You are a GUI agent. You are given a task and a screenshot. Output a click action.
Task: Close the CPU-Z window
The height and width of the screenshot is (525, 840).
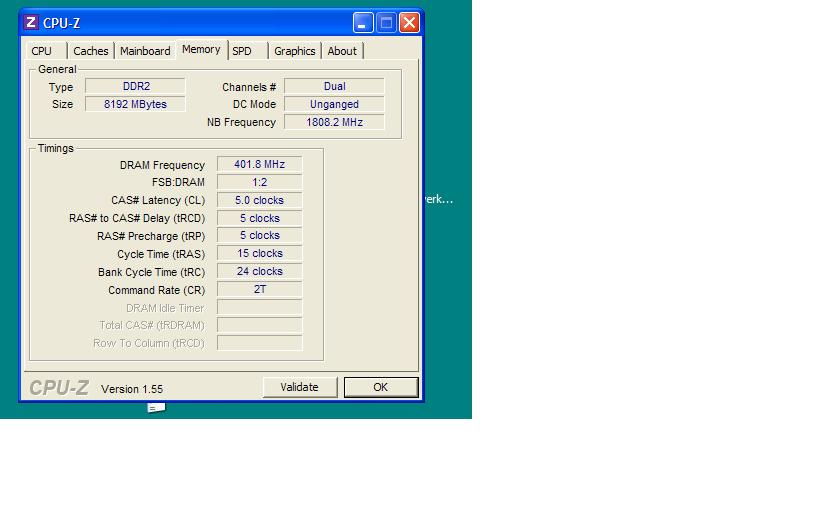[x=409, y=22]
